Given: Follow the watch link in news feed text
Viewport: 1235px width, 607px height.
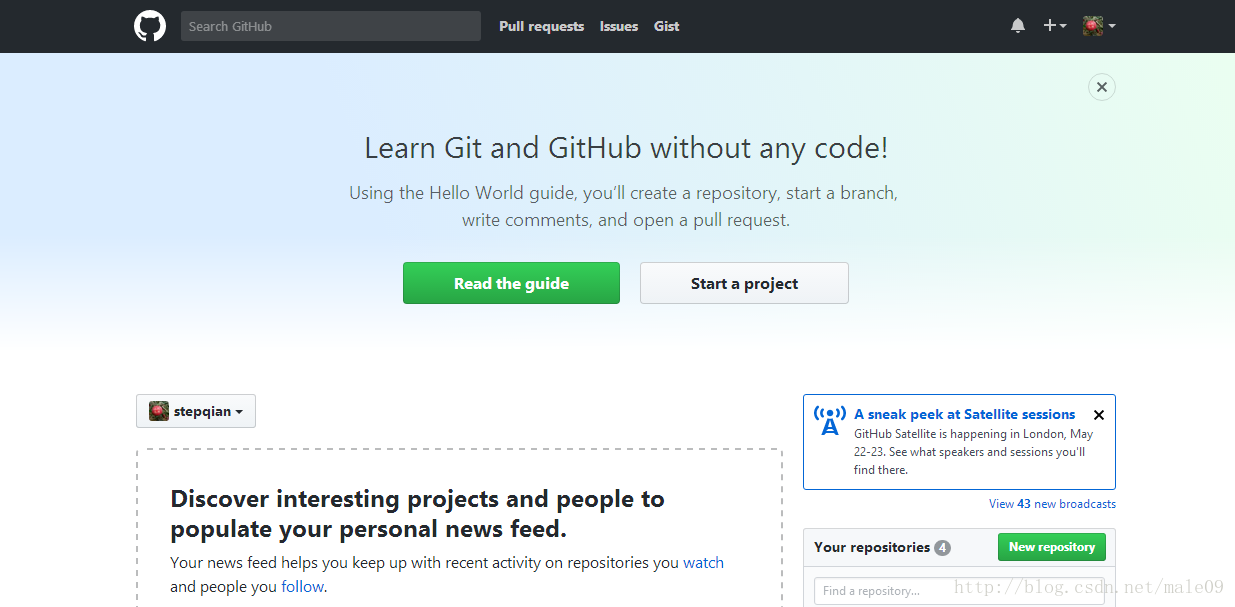Looking at the screenshot, I should coord(703,563).
